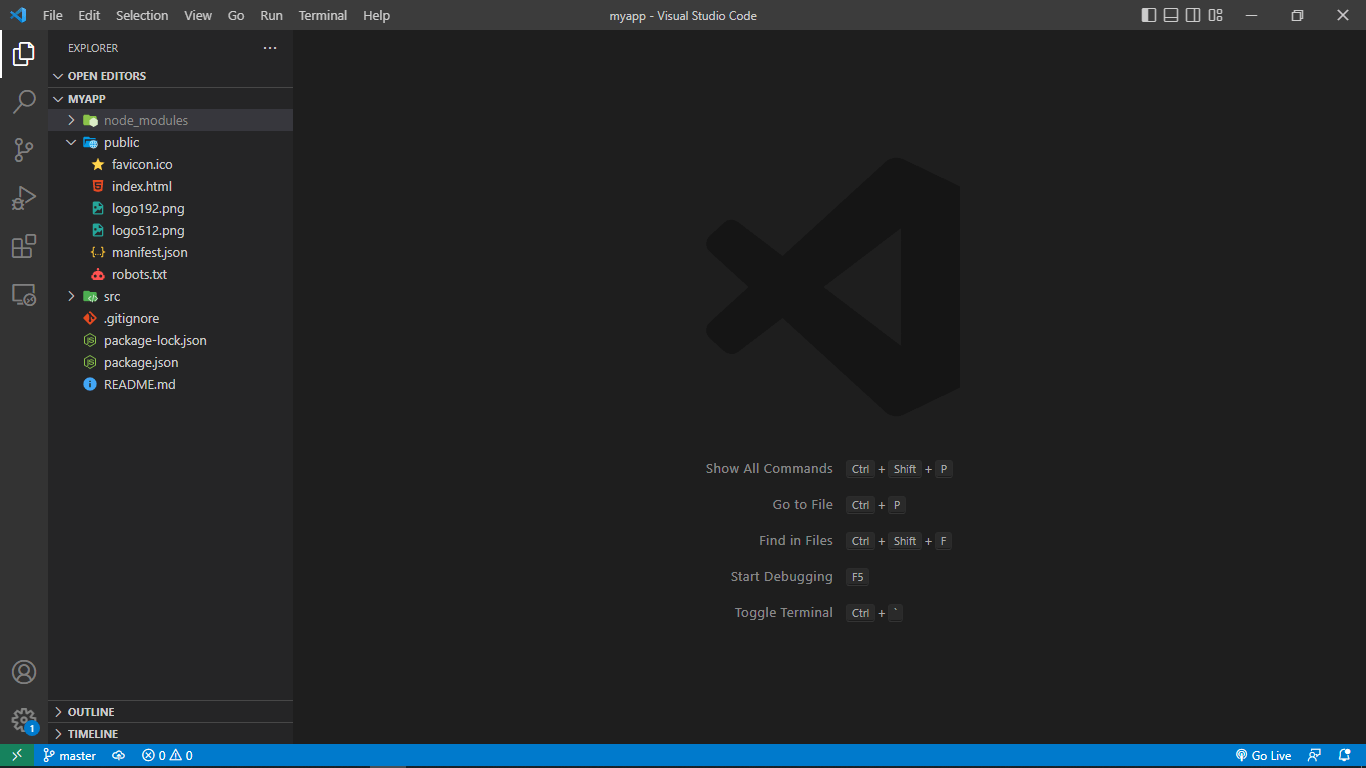Click the public folder icon
Viewport: 1366px width, 768px height.
(x=90, y=142)
